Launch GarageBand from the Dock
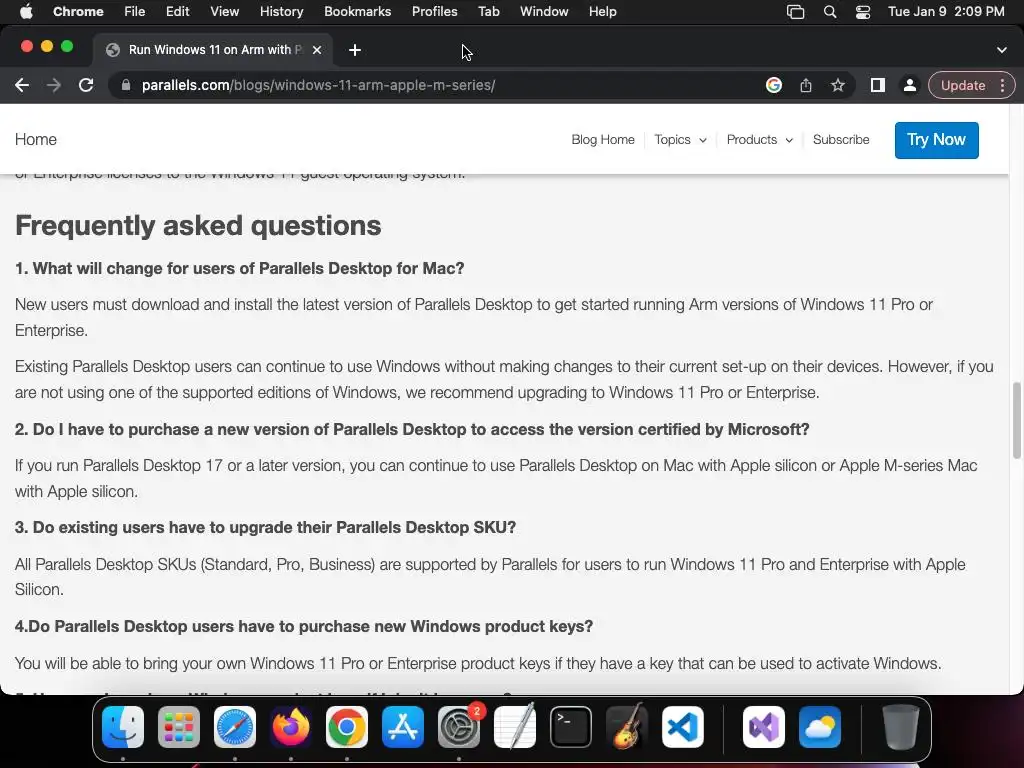Viewport: 1024px width, 768px height. pyautogui.click(x=627, y=727)
